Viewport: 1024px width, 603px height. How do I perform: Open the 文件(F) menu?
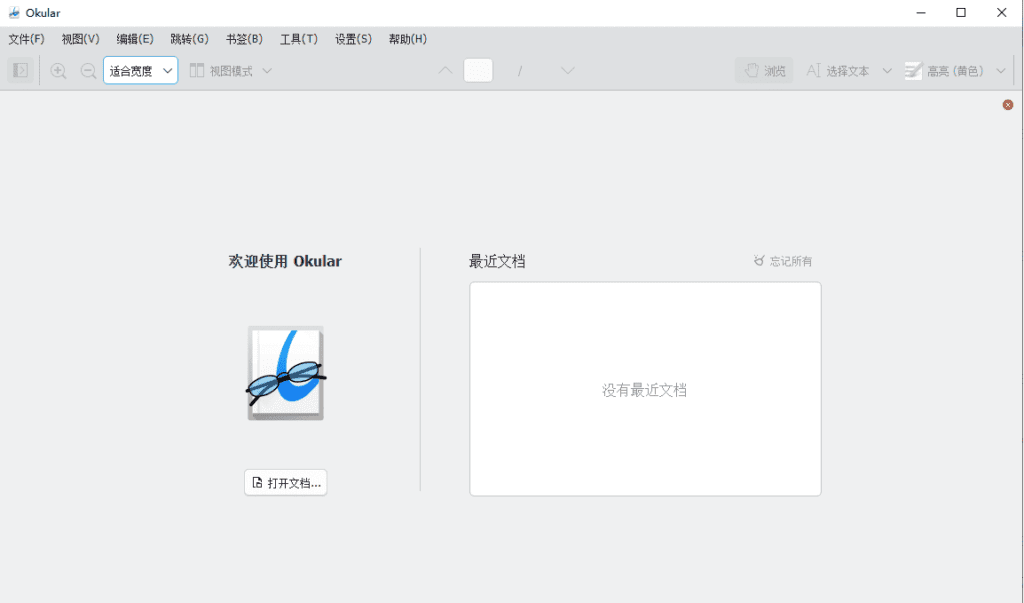coord(26,39)
